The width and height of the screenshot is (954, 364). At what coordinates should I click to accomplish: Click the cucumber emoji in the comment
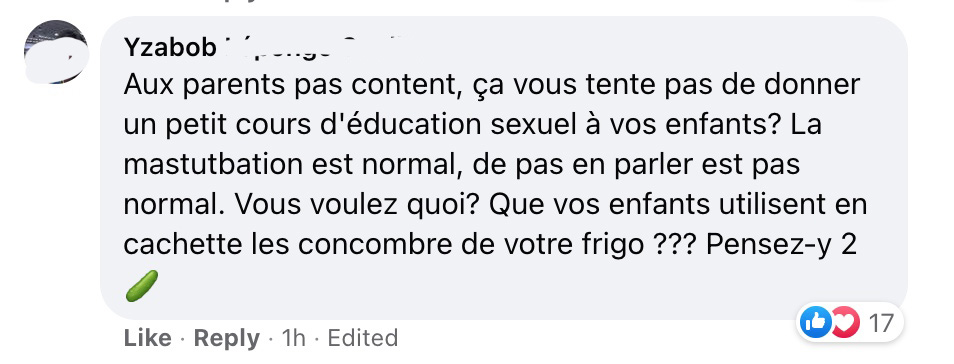click(142, 285)
